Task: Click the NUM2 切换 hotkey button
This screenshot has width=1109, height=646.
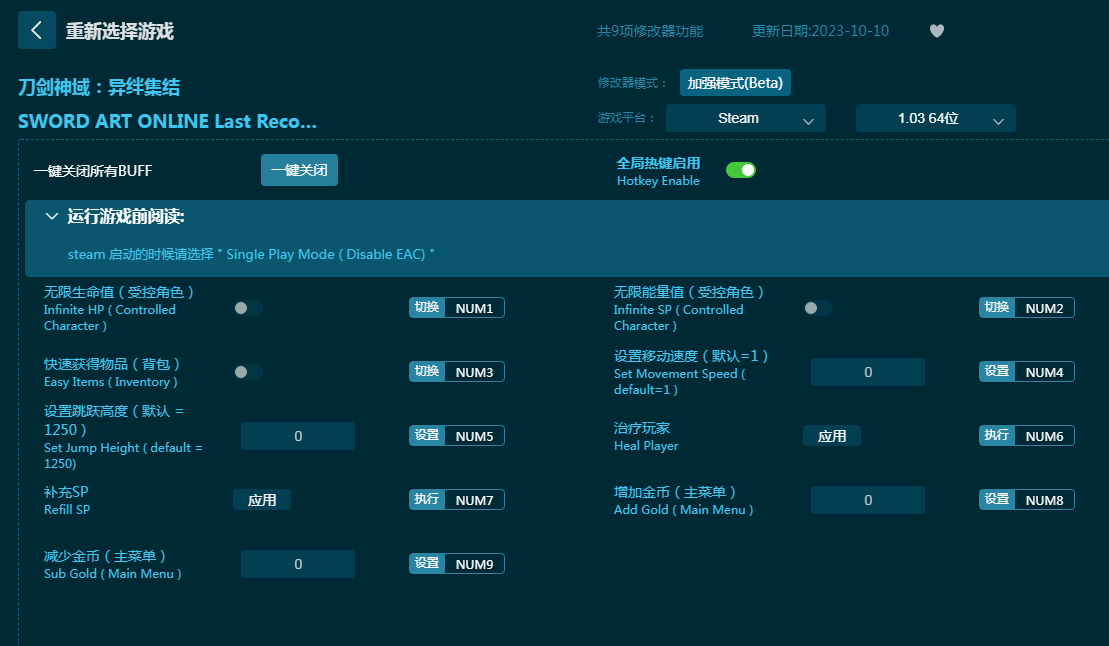Action: pos(1026,308)
